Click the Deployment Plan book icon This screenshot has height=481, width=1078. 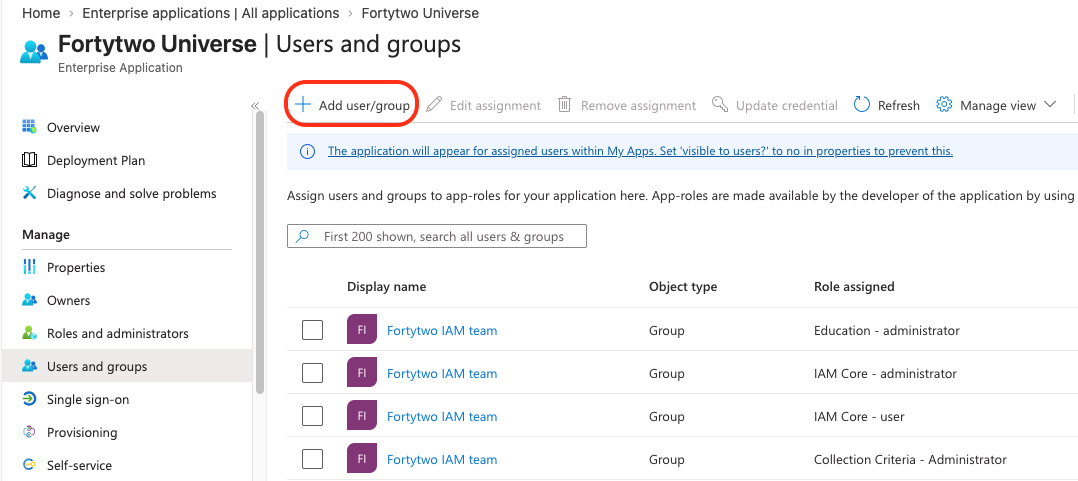click(x=29, y=160)
